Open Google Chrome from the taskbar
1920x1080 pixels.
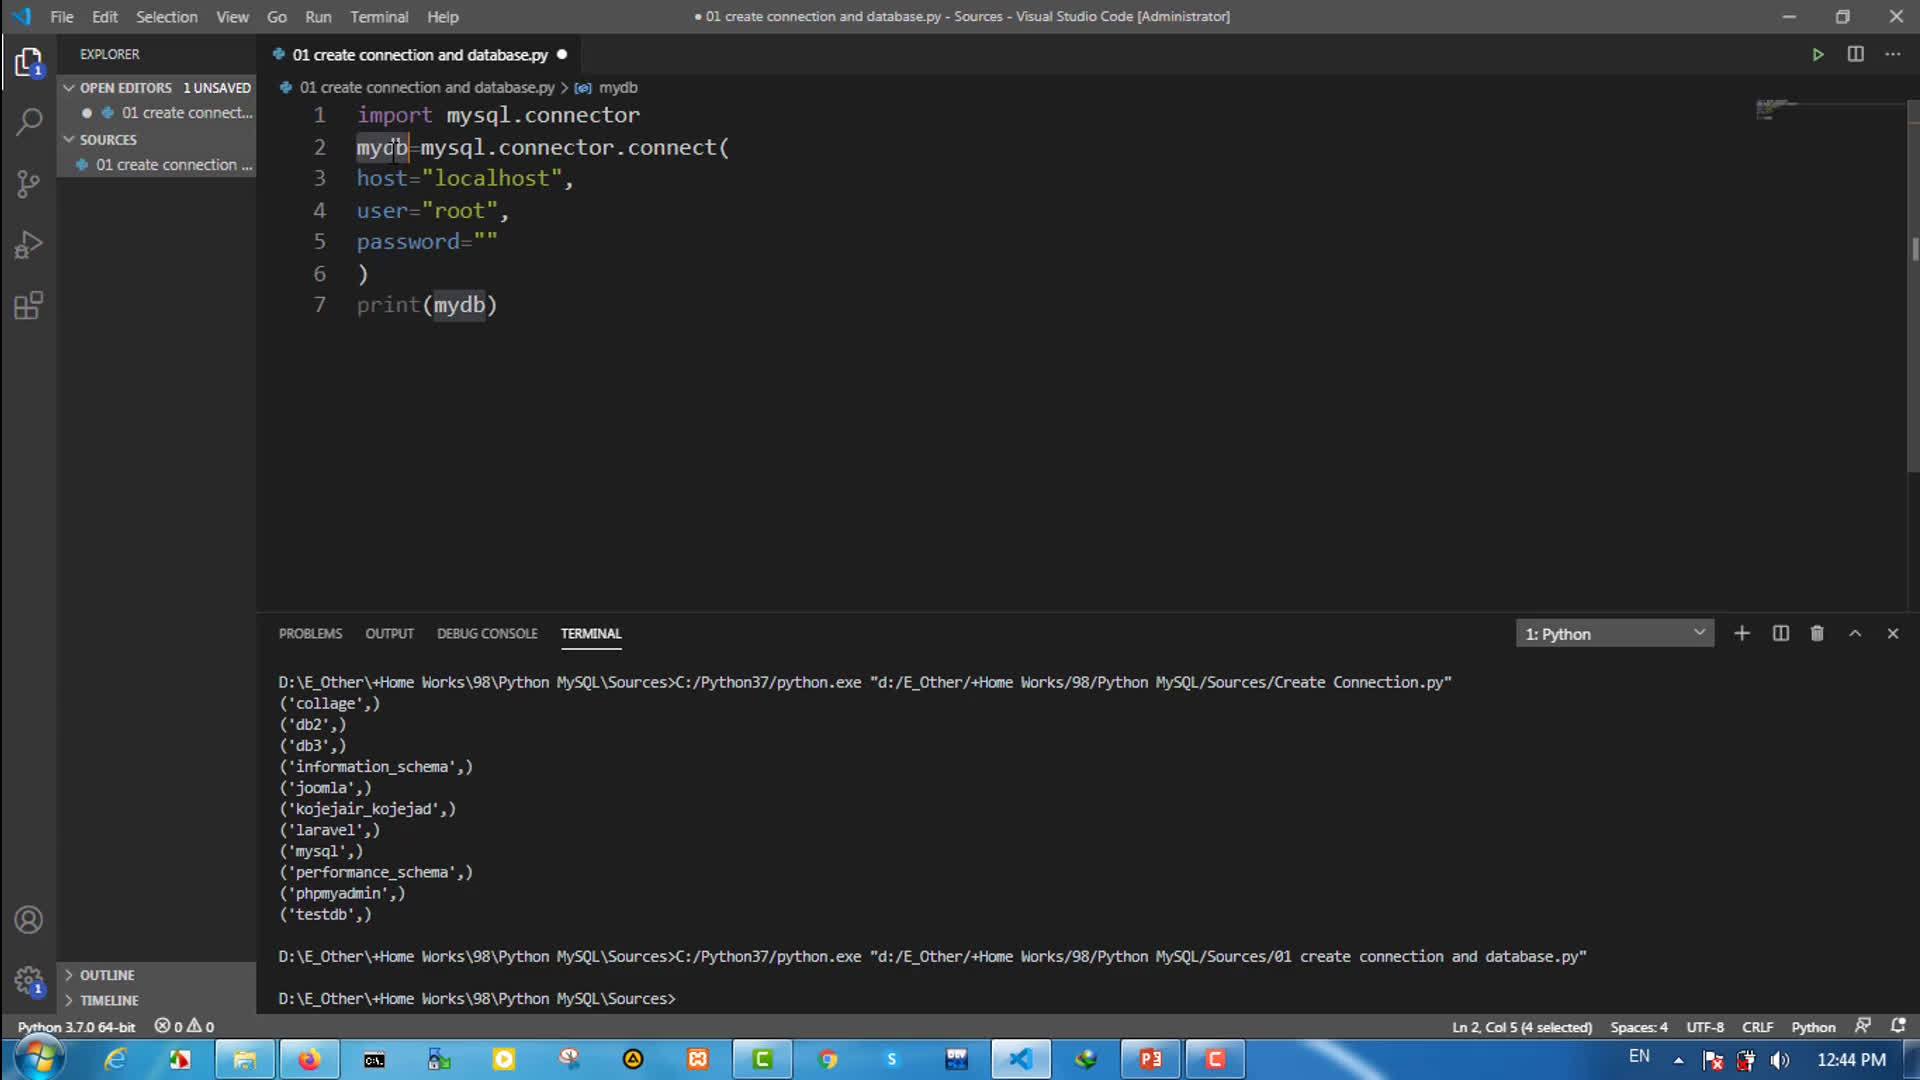827,1059
